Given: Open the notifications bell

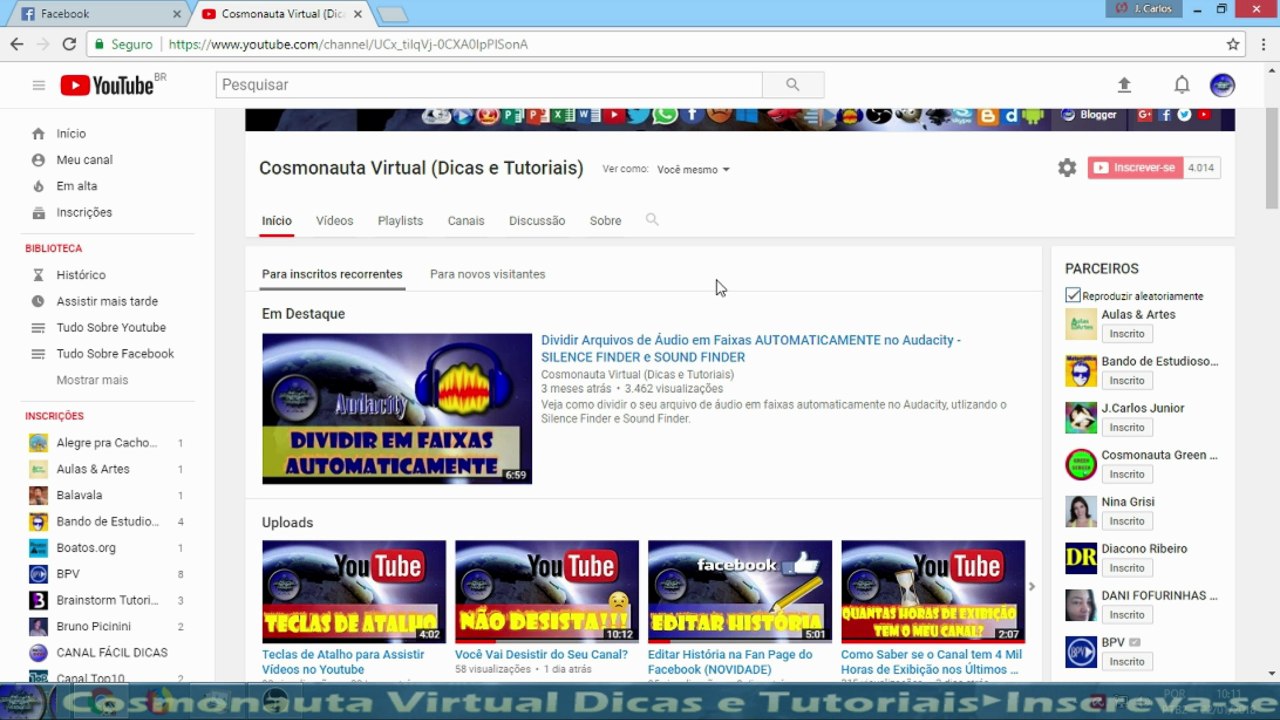Looking at the screenshot, I should [1182, 85].
